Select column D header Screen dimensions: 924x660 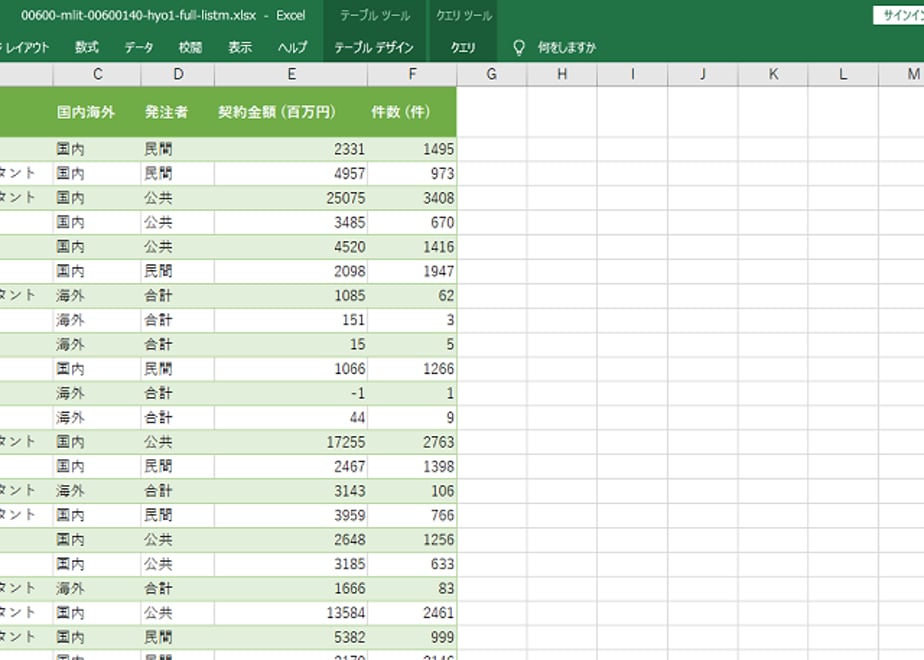tap(178, 74)
